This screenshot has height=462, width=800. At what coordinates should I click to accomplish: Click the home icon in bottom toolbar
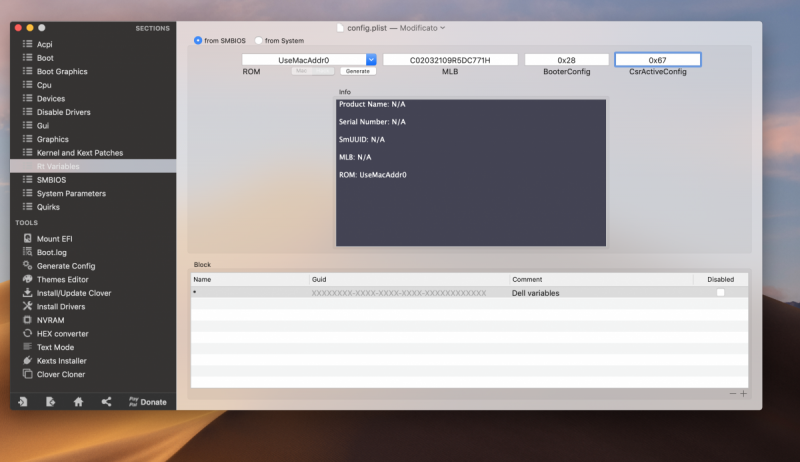pos(78,402)
